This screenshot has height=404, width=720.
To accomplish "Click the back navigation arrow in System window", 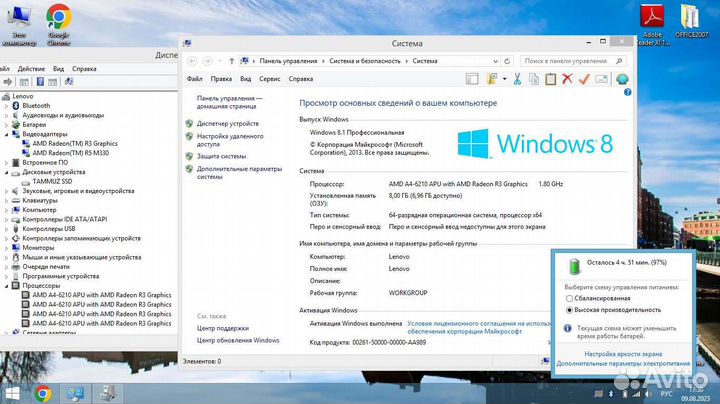I will click(x=192, y=61).
